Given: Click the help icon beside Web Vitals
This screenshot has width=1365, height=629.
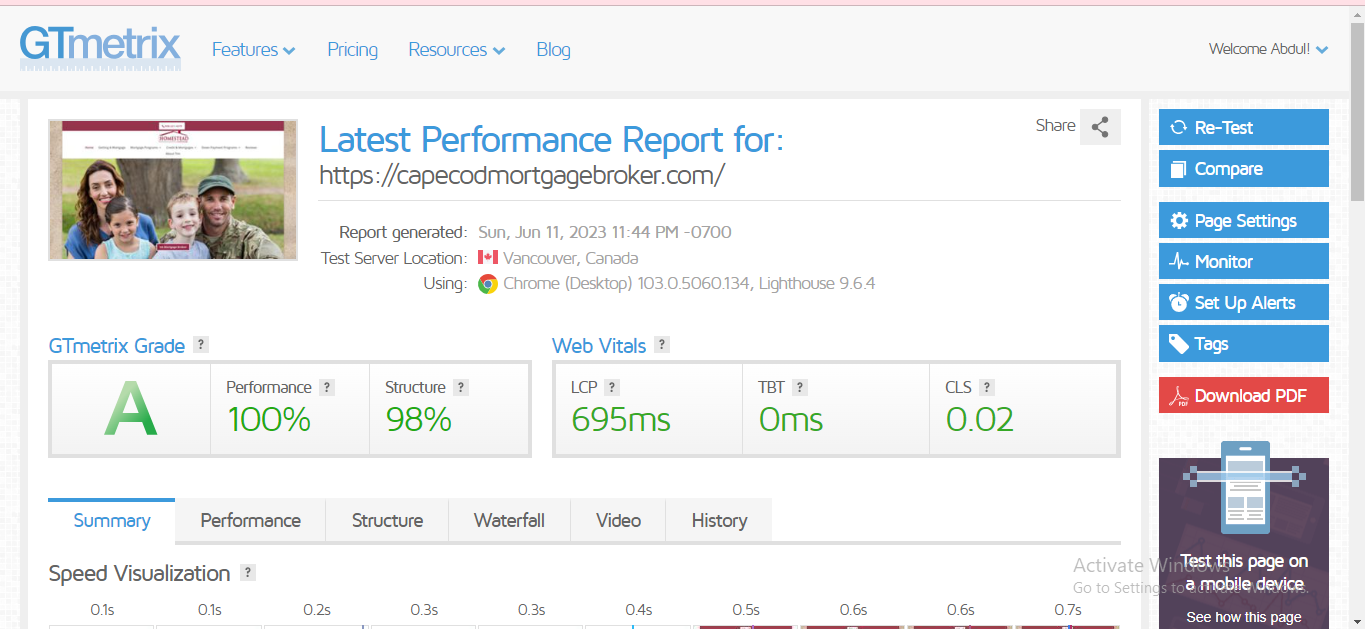Looking at the screenshot, I should click(661, 345).
